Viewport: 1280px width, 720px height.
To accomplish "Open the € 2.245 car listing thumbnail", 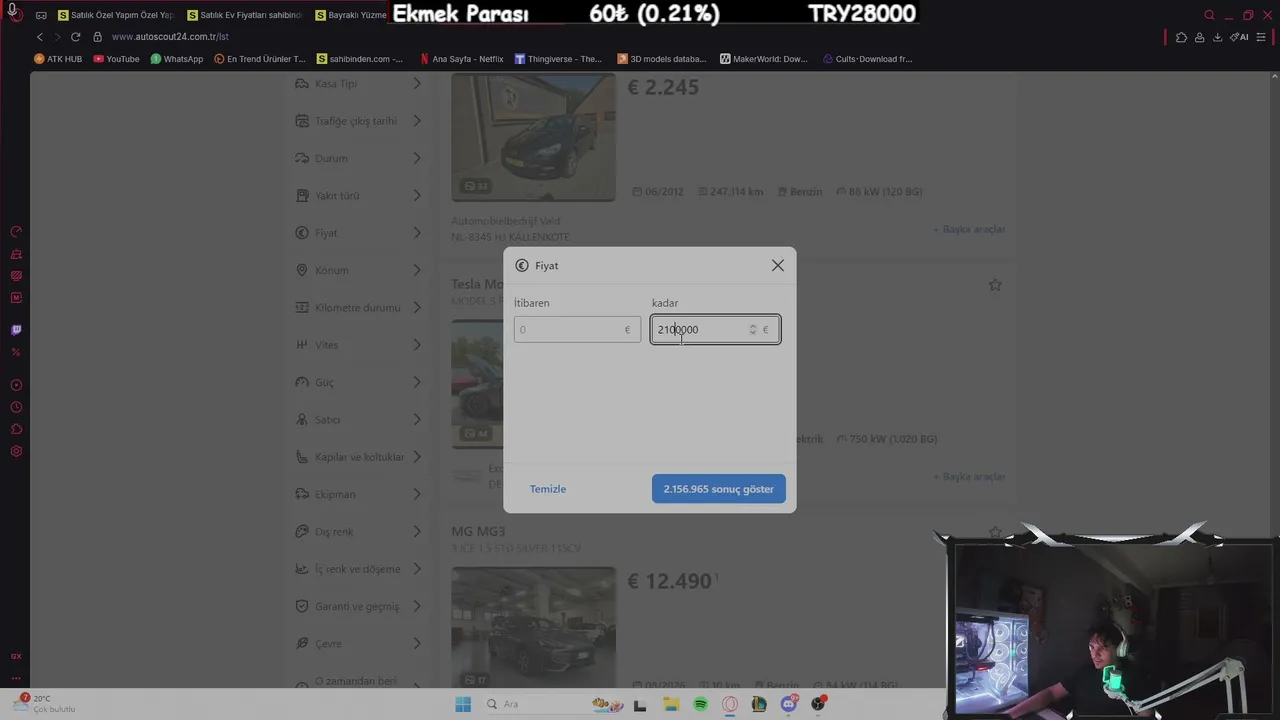I will (x=533, y=137).
